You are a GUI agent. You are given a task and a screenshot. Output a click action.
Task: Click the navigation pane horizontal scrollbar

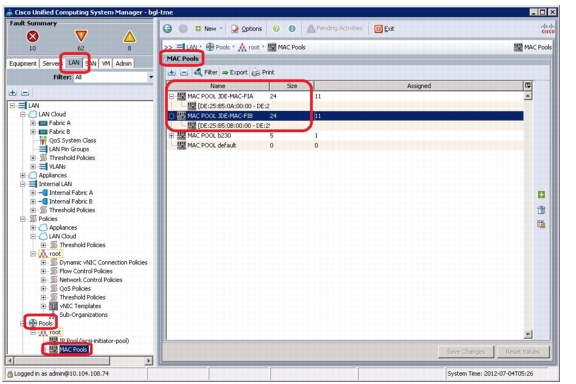pyautogui.click(x=79, y=360)
